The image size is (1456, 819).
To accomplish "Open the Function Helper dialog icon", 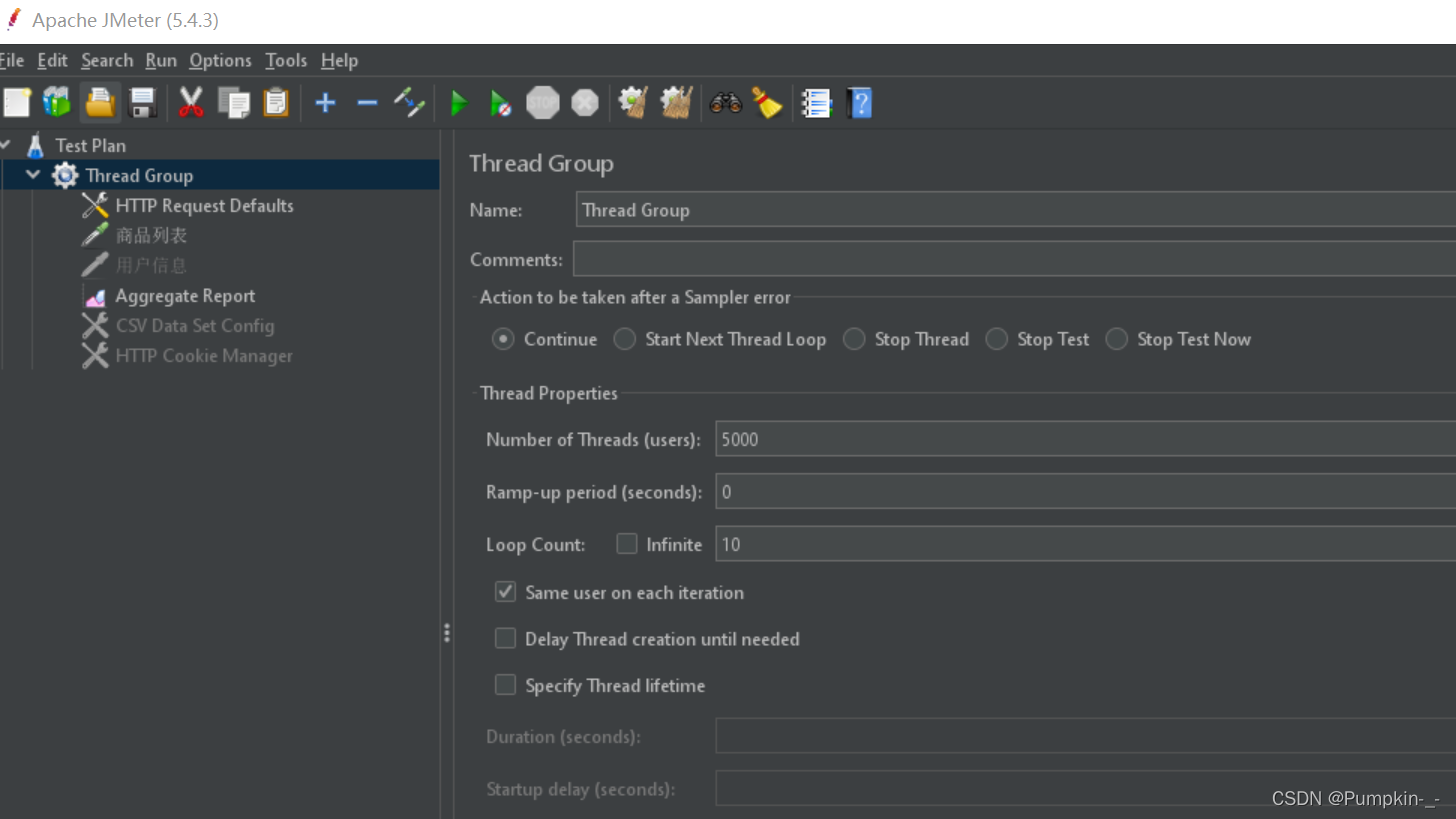I will [817, 102].
